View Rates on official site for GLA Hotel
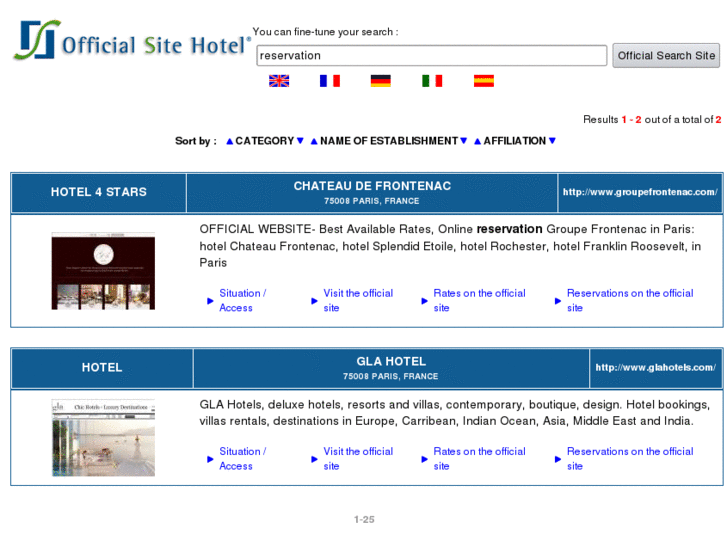Viewport: 727px width, 545px height. pyautogui.click(x=479, y=459)
